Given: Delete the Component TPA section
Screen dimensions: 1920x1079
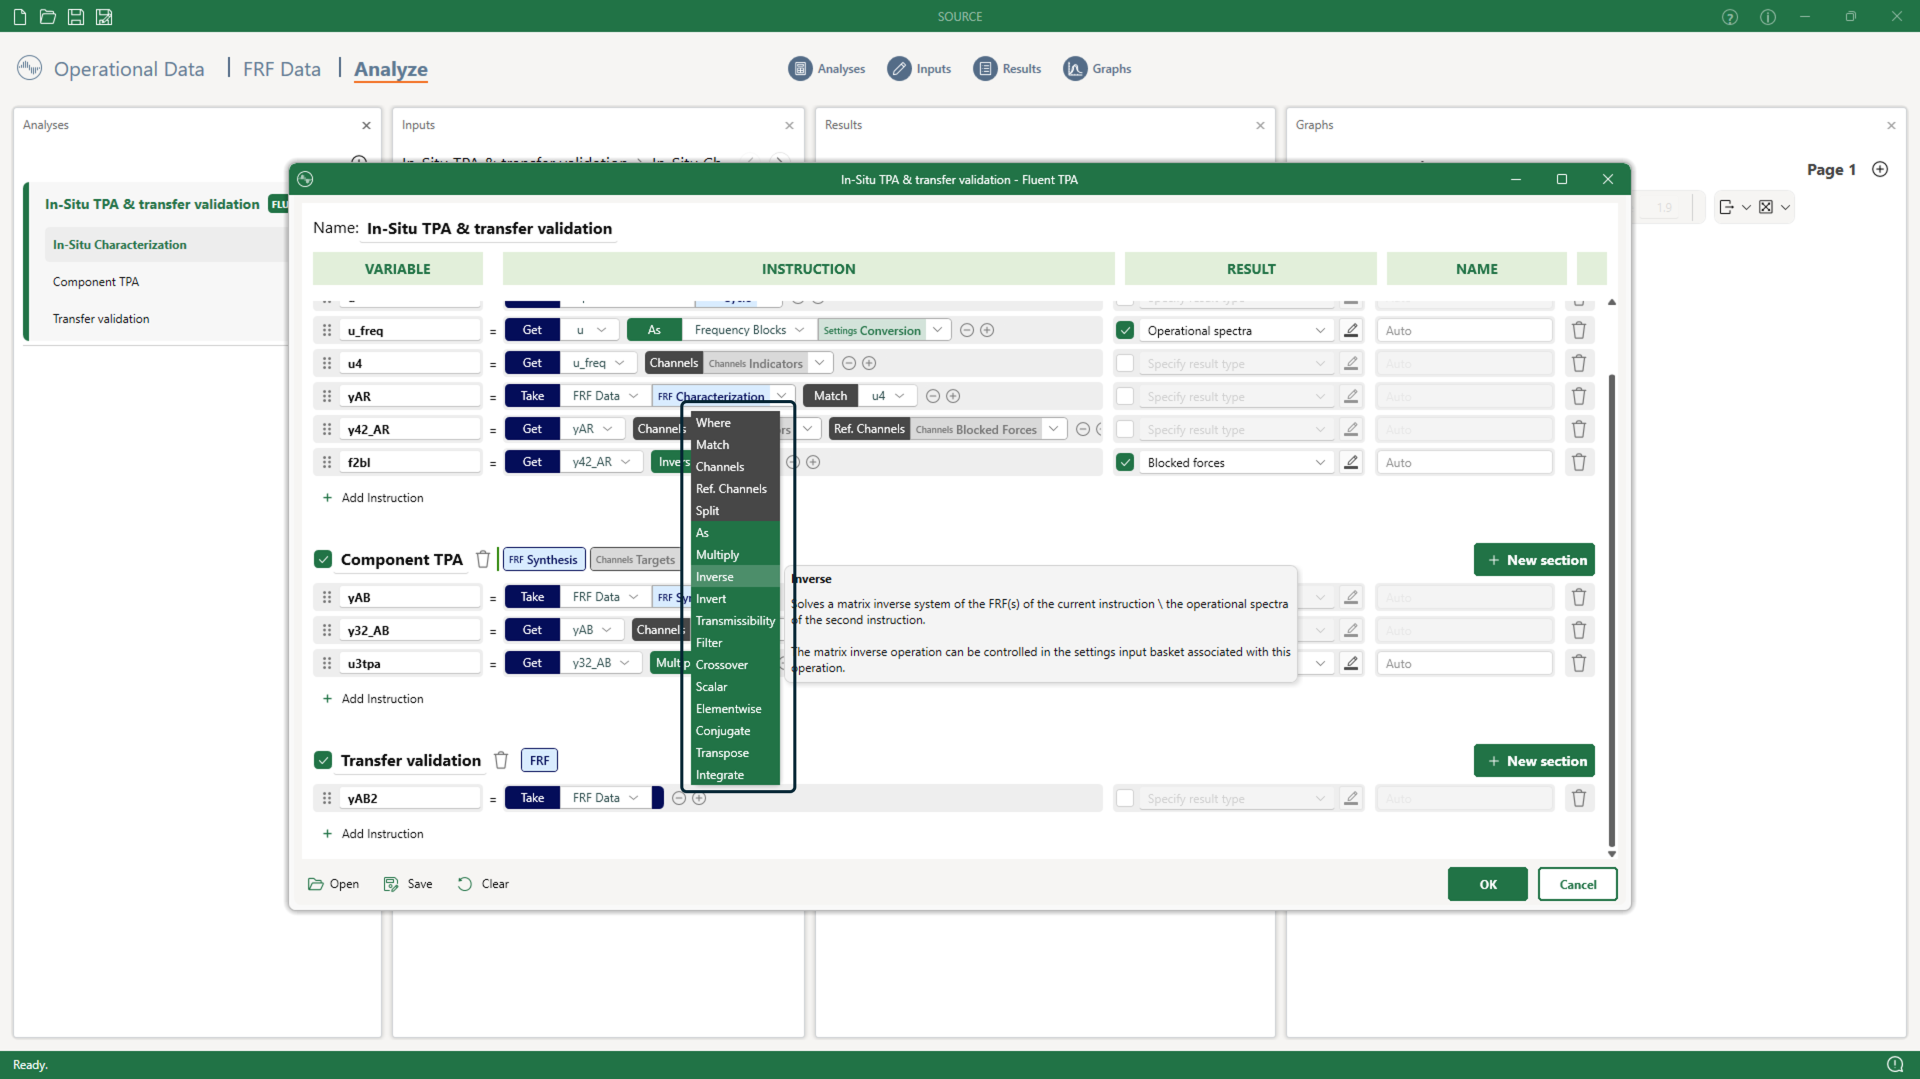Looking at the screenshot, I should [x=483, y=560].
